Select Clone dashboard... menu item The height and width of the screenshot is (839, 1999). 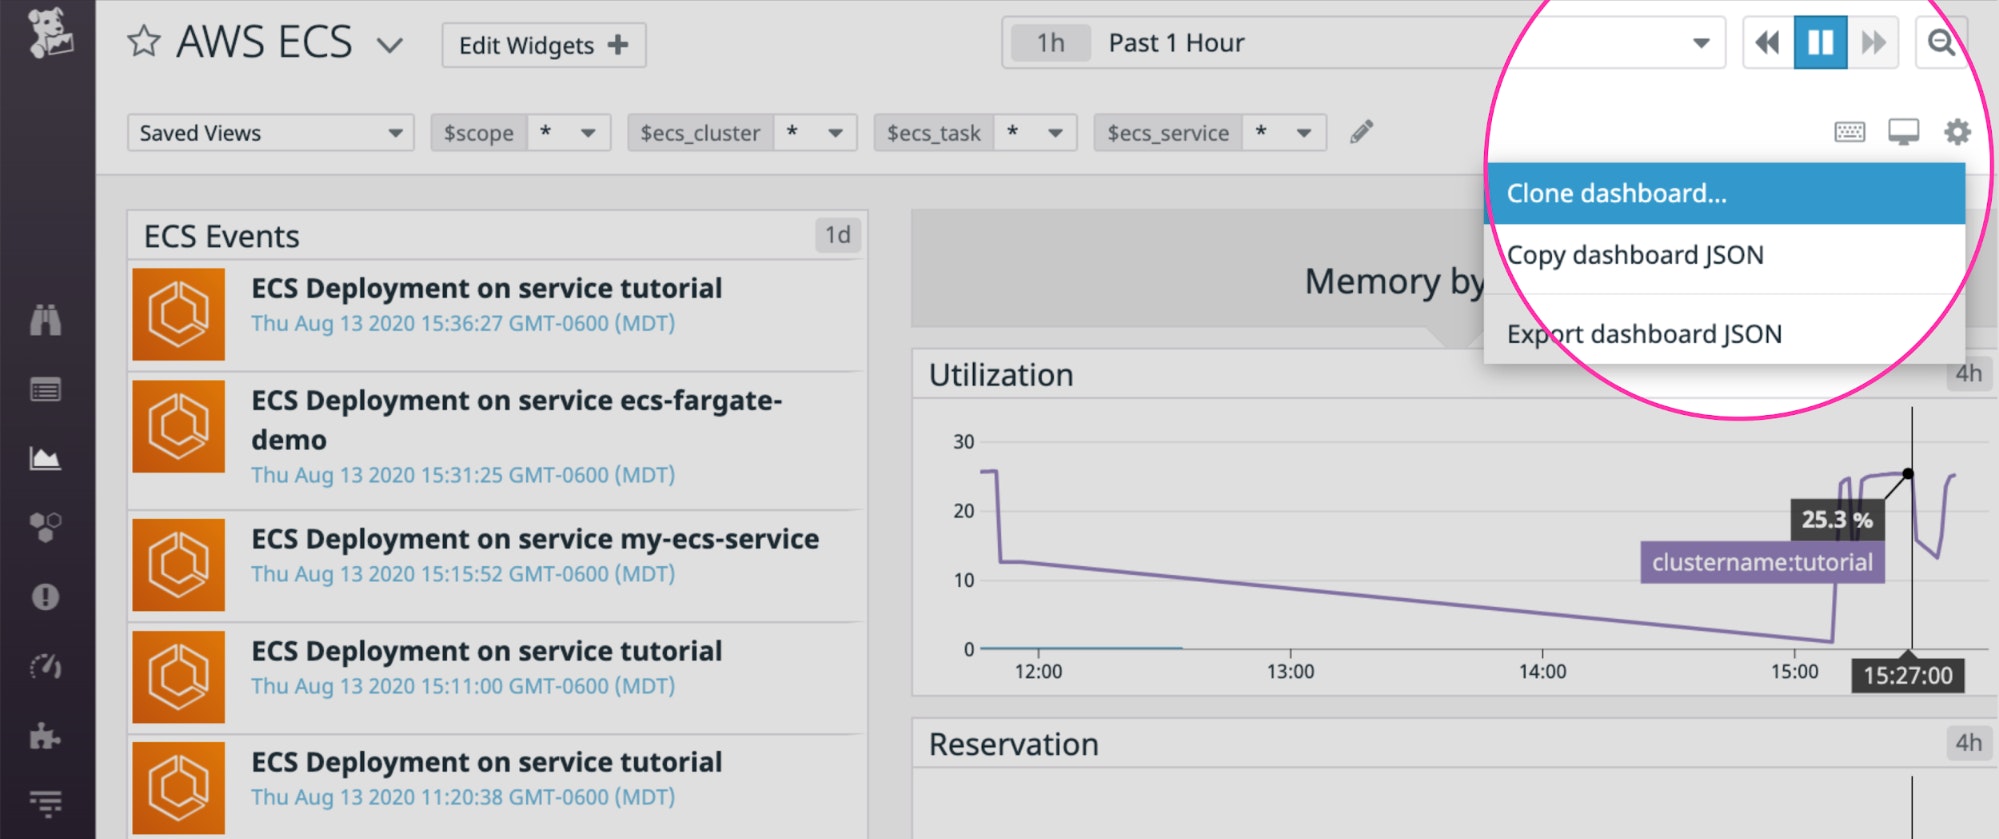click(1724, 194)
